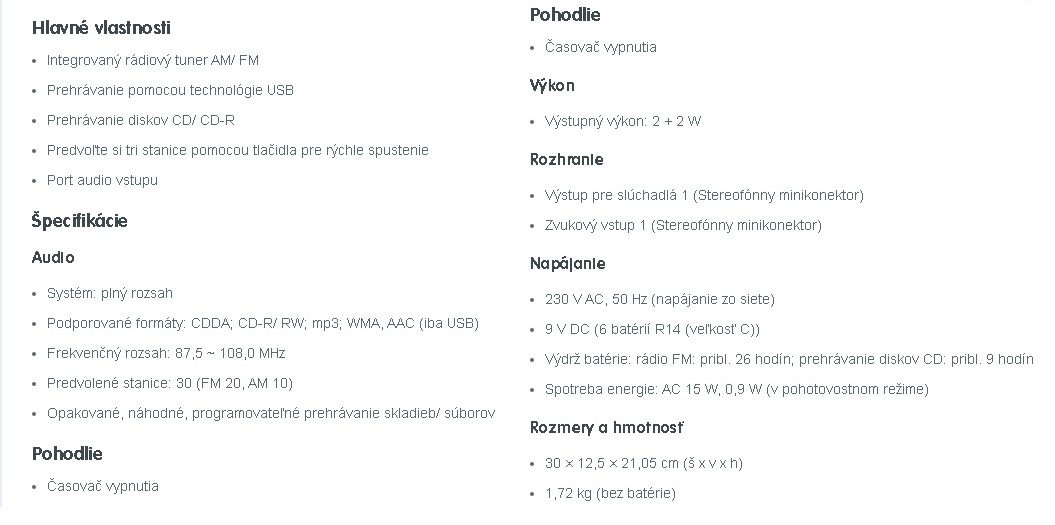Click the frequency range 87,5 ~ 108,0 MHz line

pos(166,353)
